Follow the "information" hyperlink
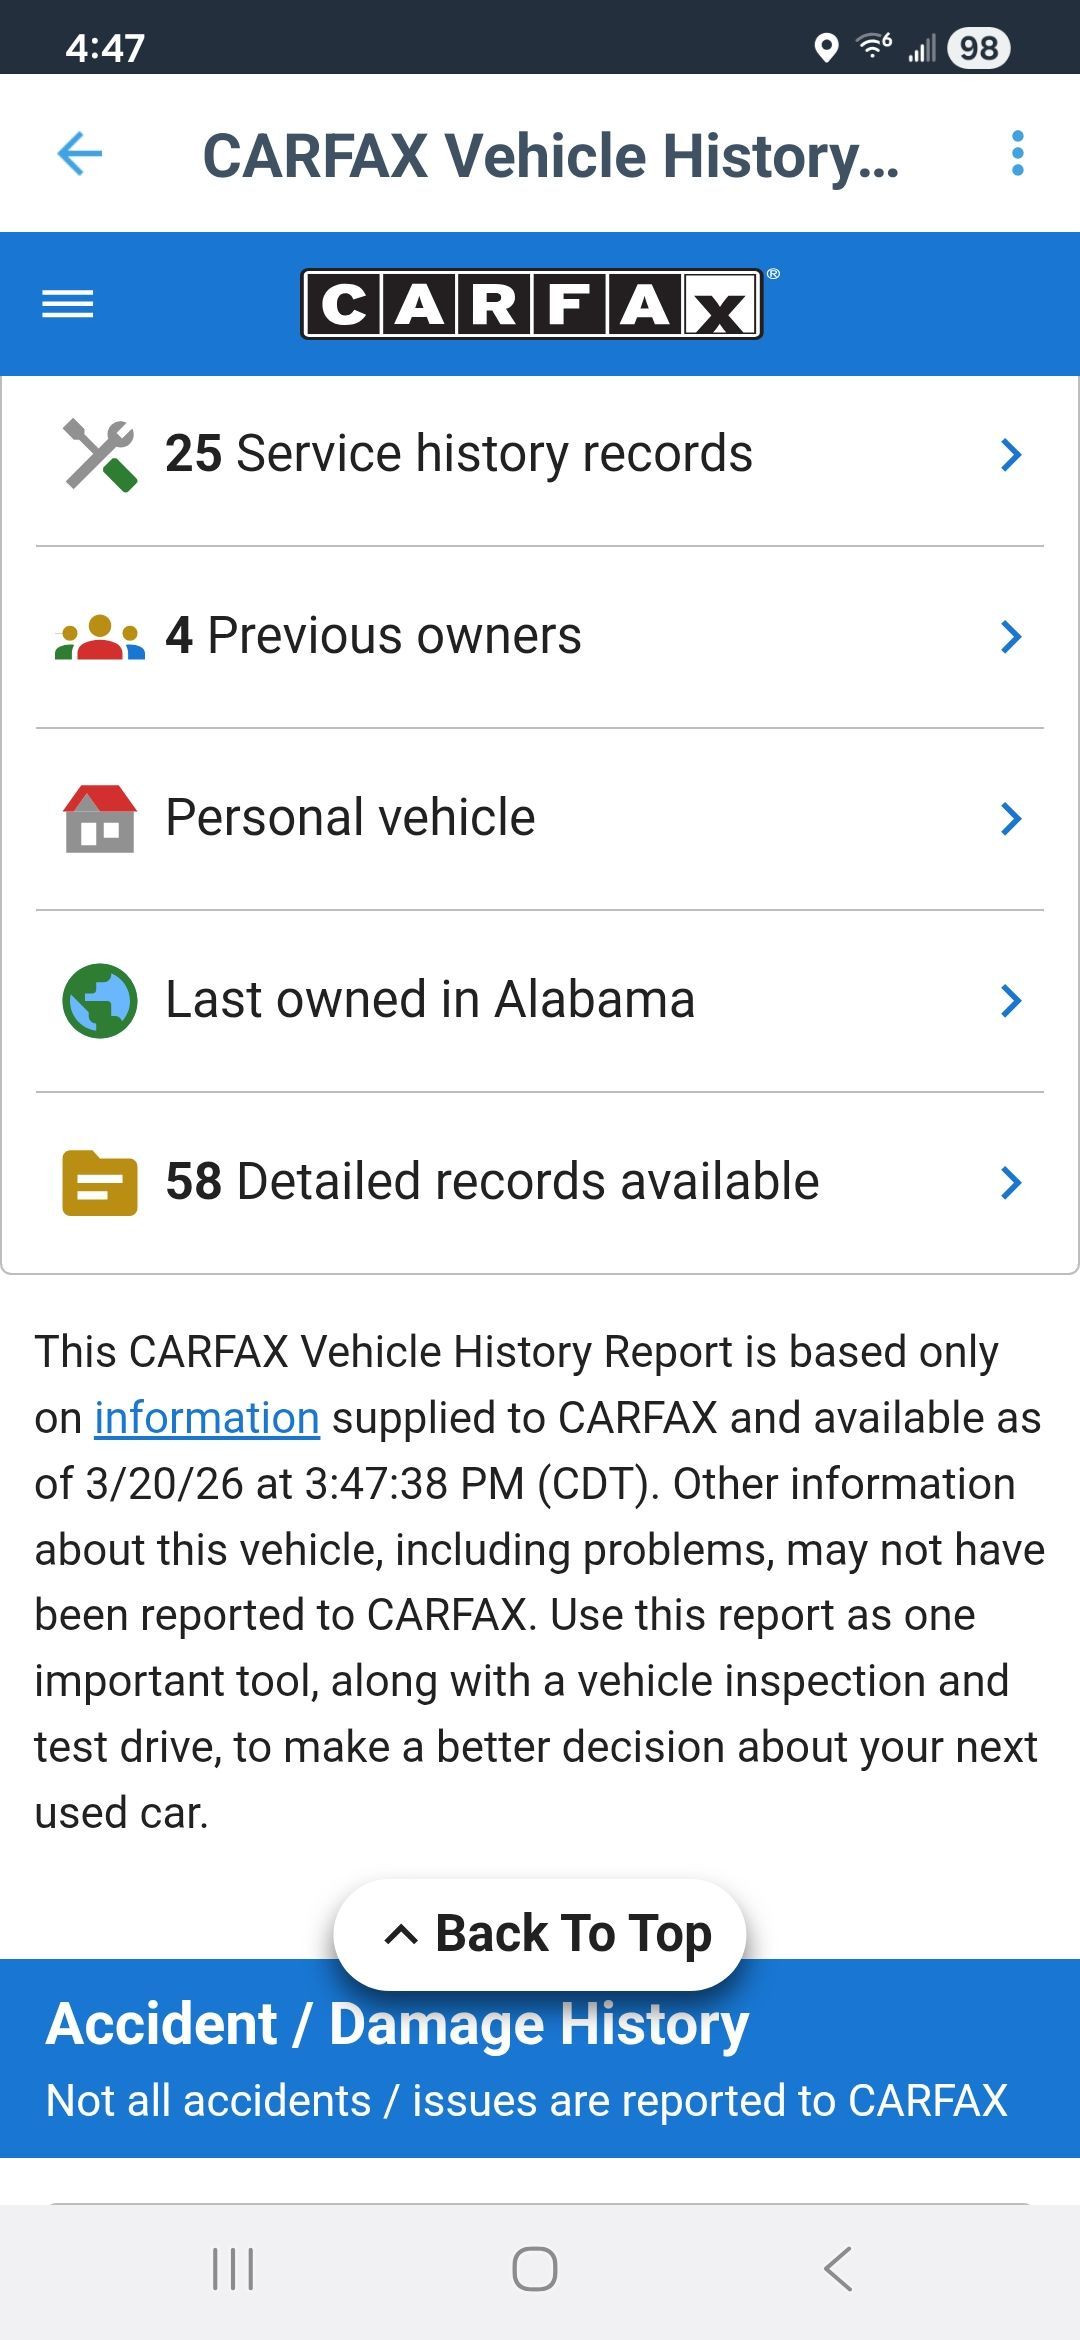The width and height of the screenshot is (1080, 2340). (x=207, y=1418)
